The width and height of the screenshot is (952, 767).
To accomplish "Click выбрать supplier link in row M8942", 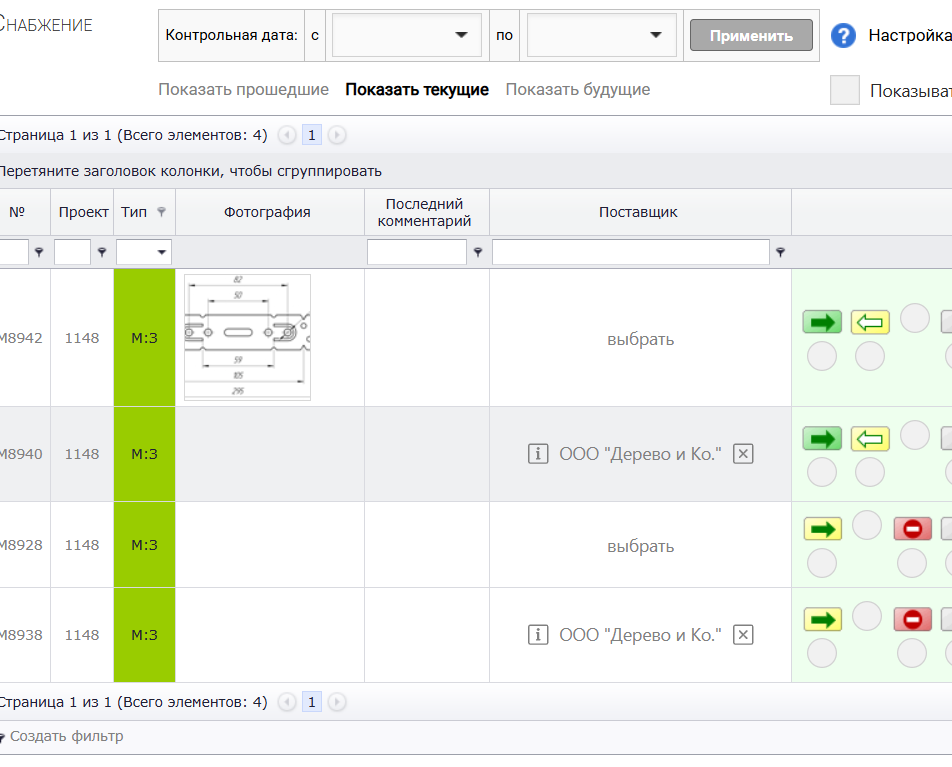I will tap(640, 339).
